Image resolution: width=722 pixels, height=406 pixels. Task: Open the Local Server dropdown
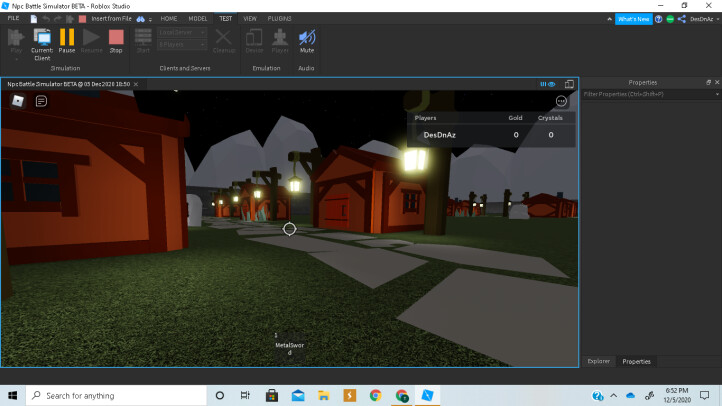click(182, 33)
